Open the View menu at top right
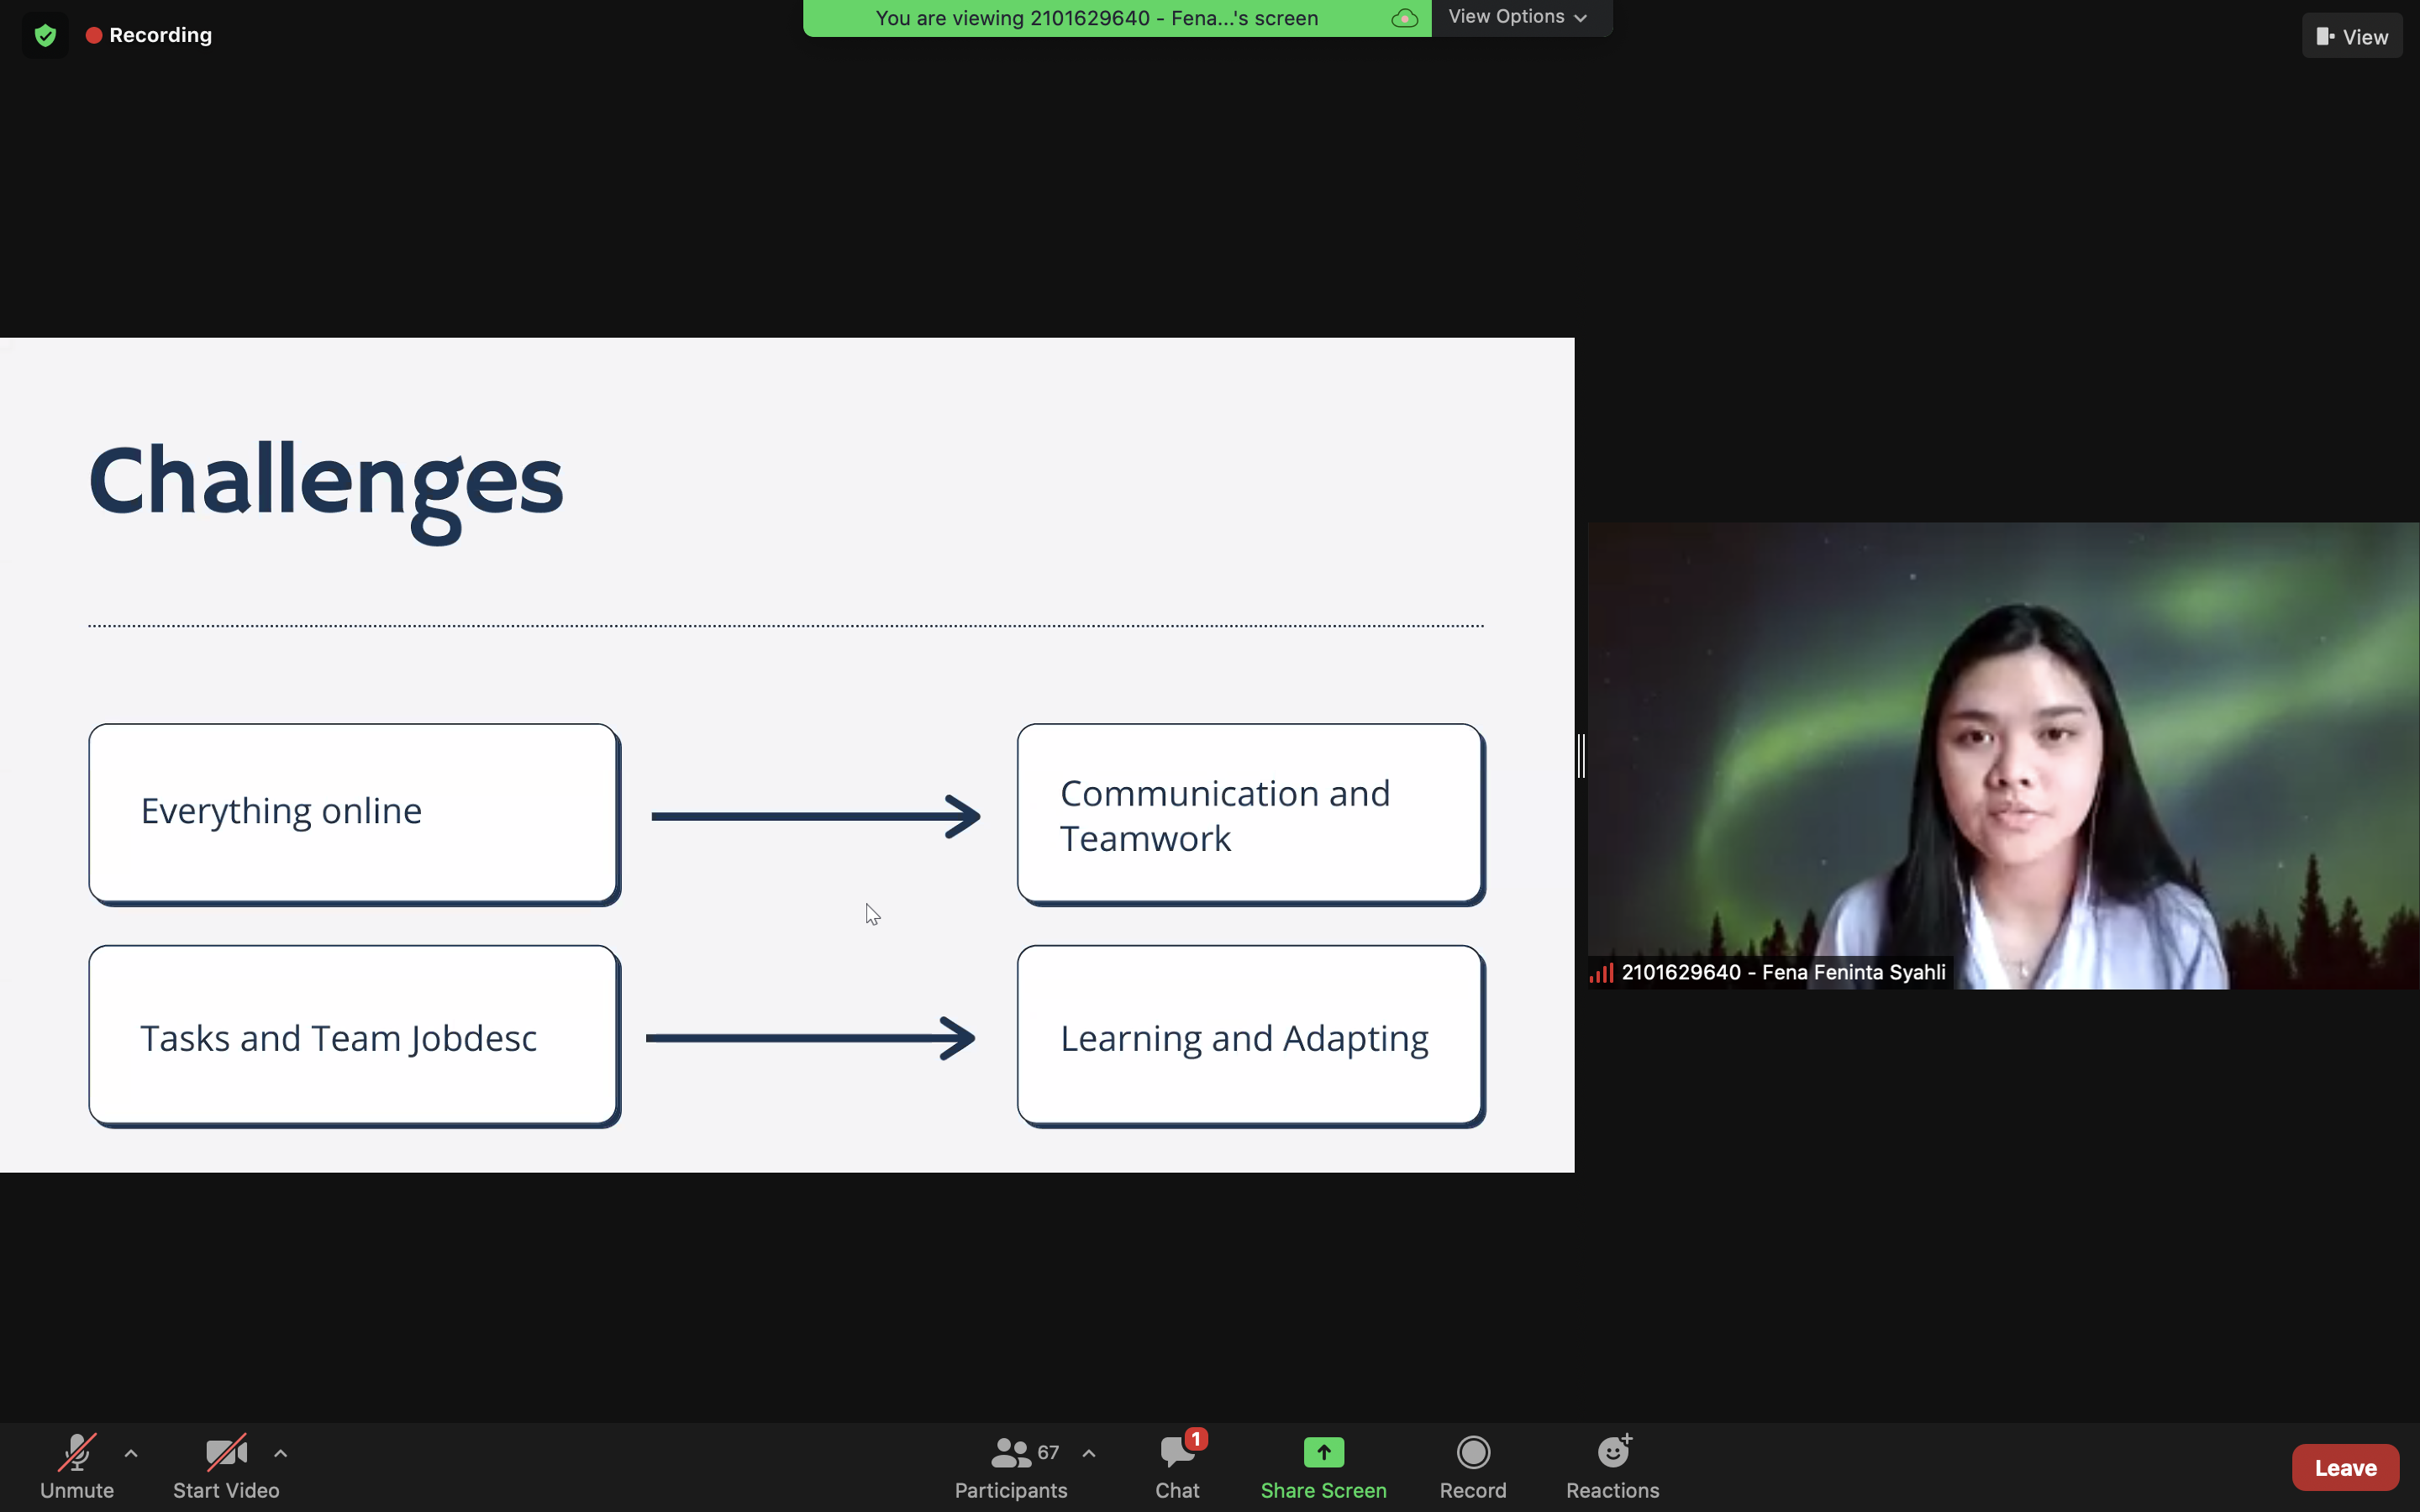The width and height of the screenshot is (2420, 1512). 2351,37
